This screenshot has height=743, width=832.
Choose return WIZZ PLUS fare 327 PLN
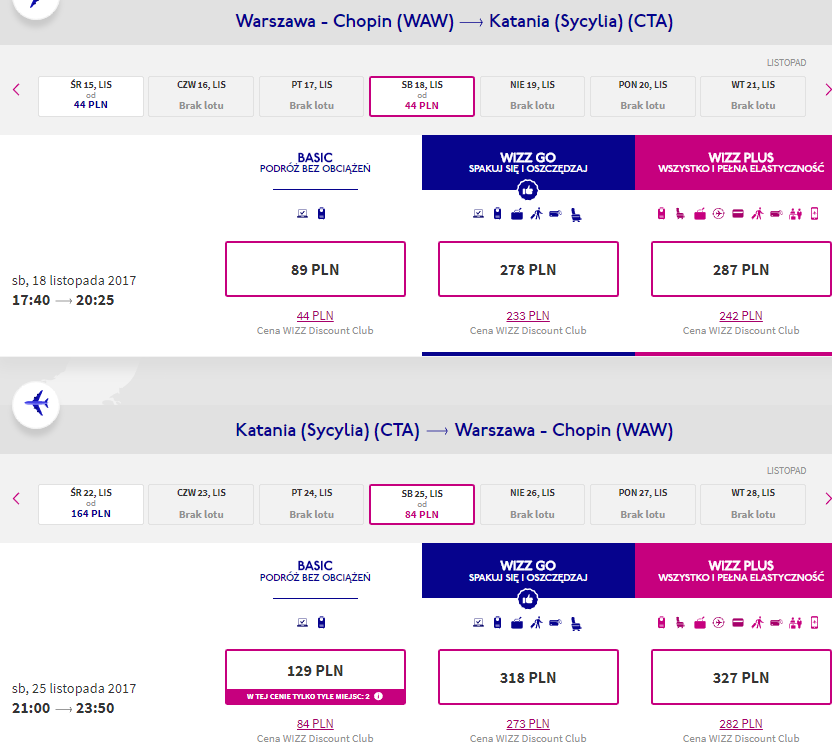(741, 677)
